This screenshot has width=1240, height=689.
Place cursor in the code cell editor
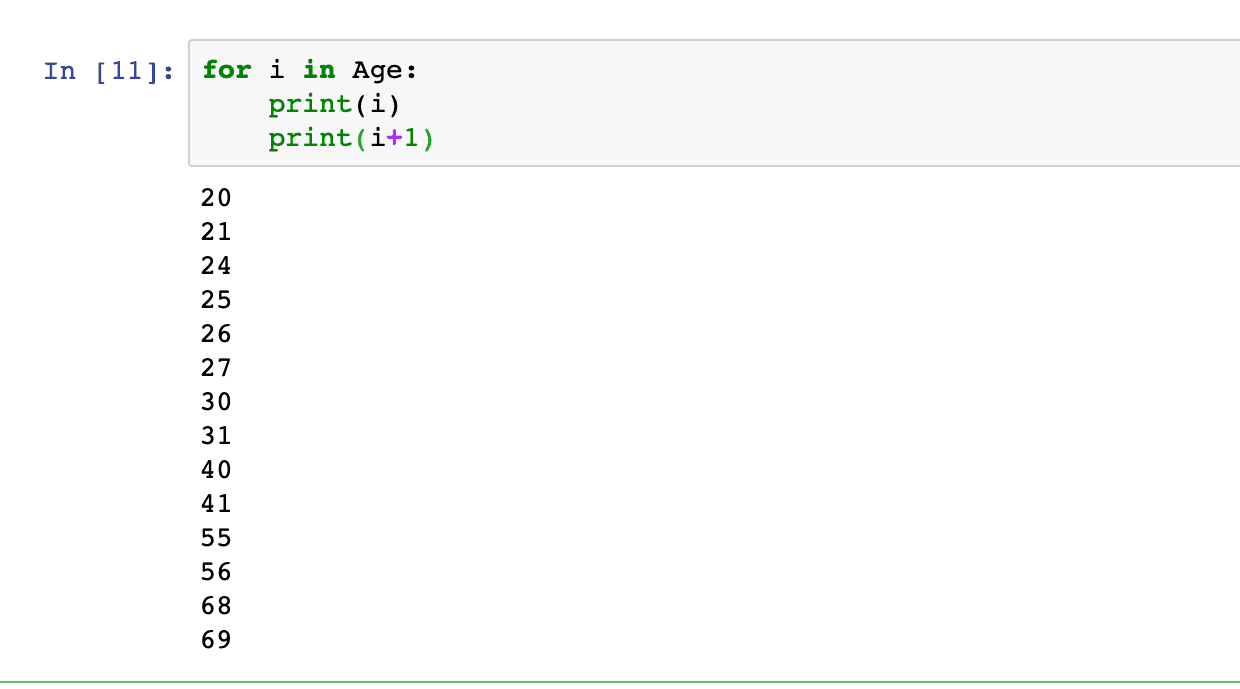[714, 103]
